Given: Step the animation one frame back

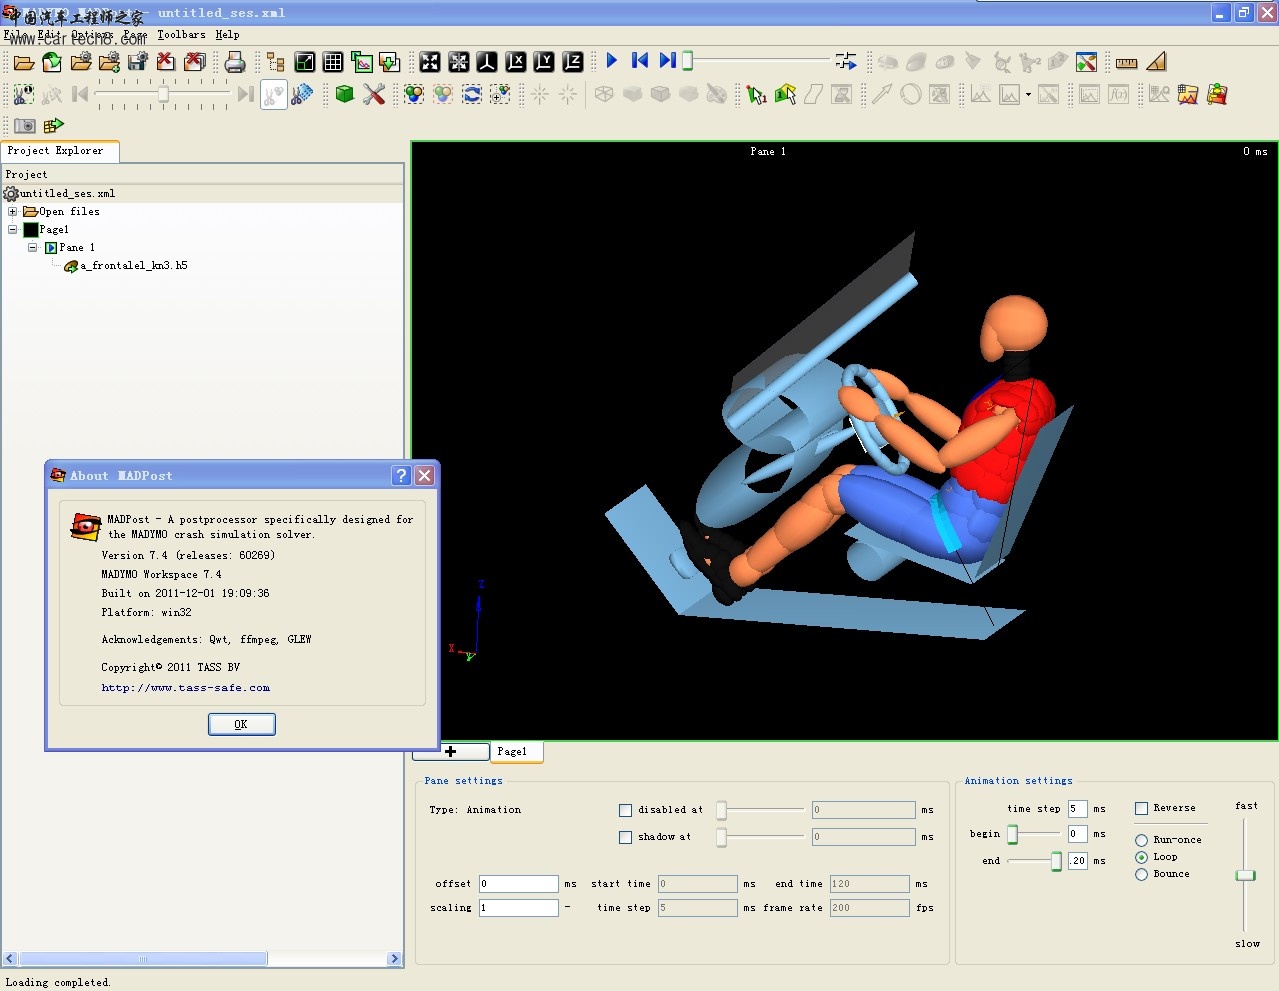Looking at the screenshot, I should click(x=640, y=61).
